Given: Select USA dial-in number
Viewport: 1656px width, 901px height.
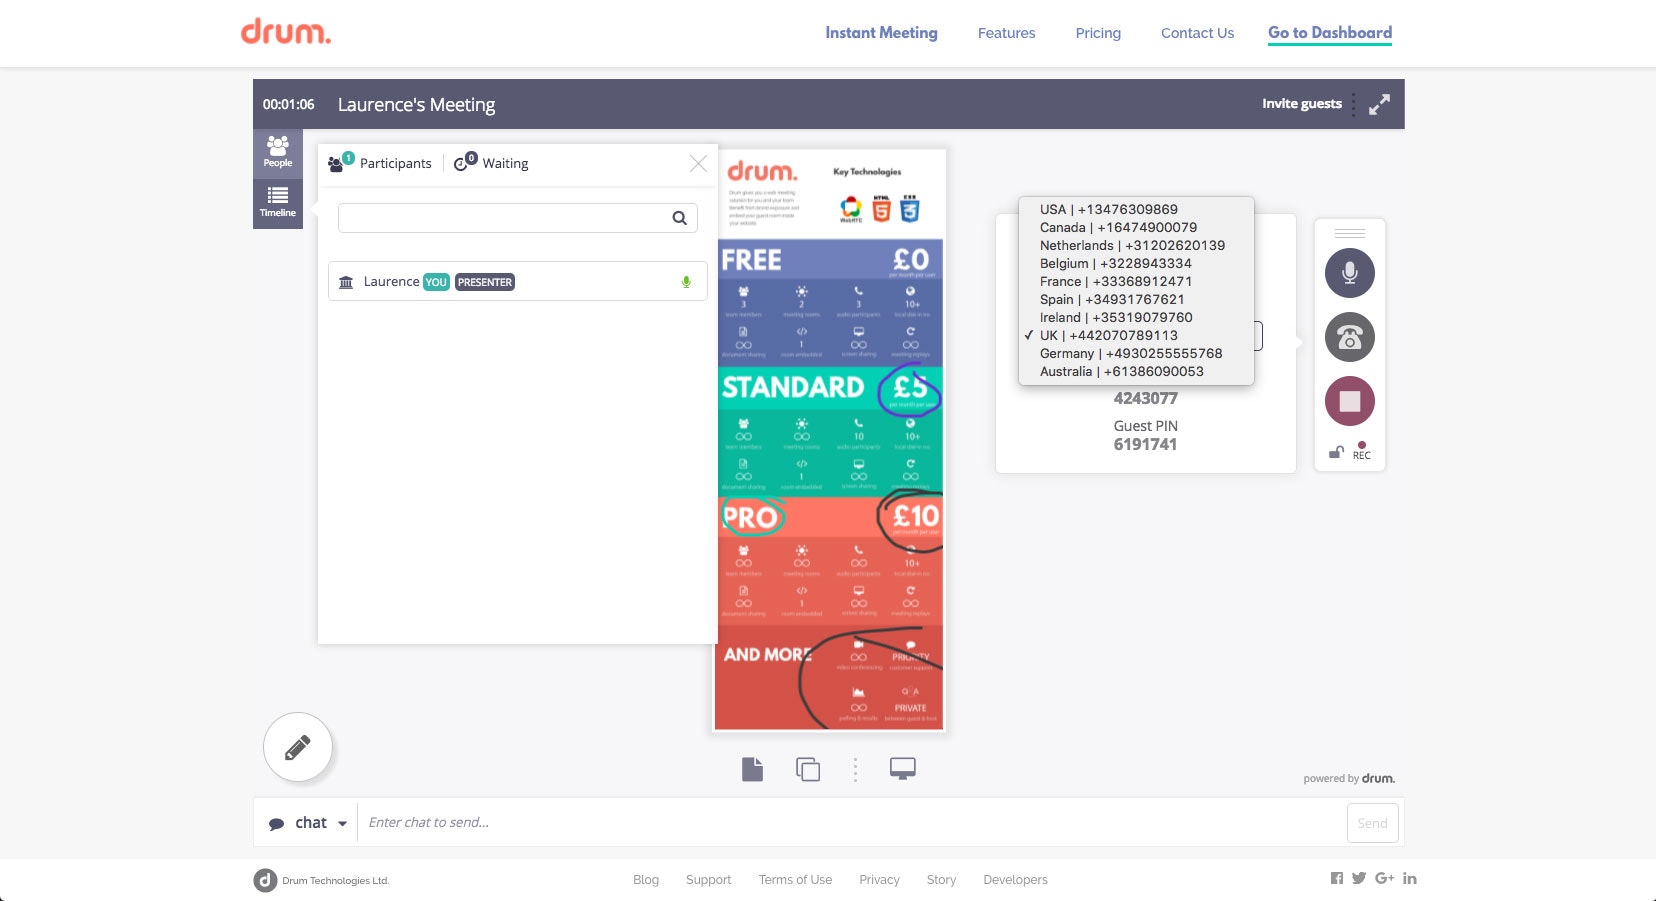Looking at the screenshot, I should click(x=1136, y=209).
